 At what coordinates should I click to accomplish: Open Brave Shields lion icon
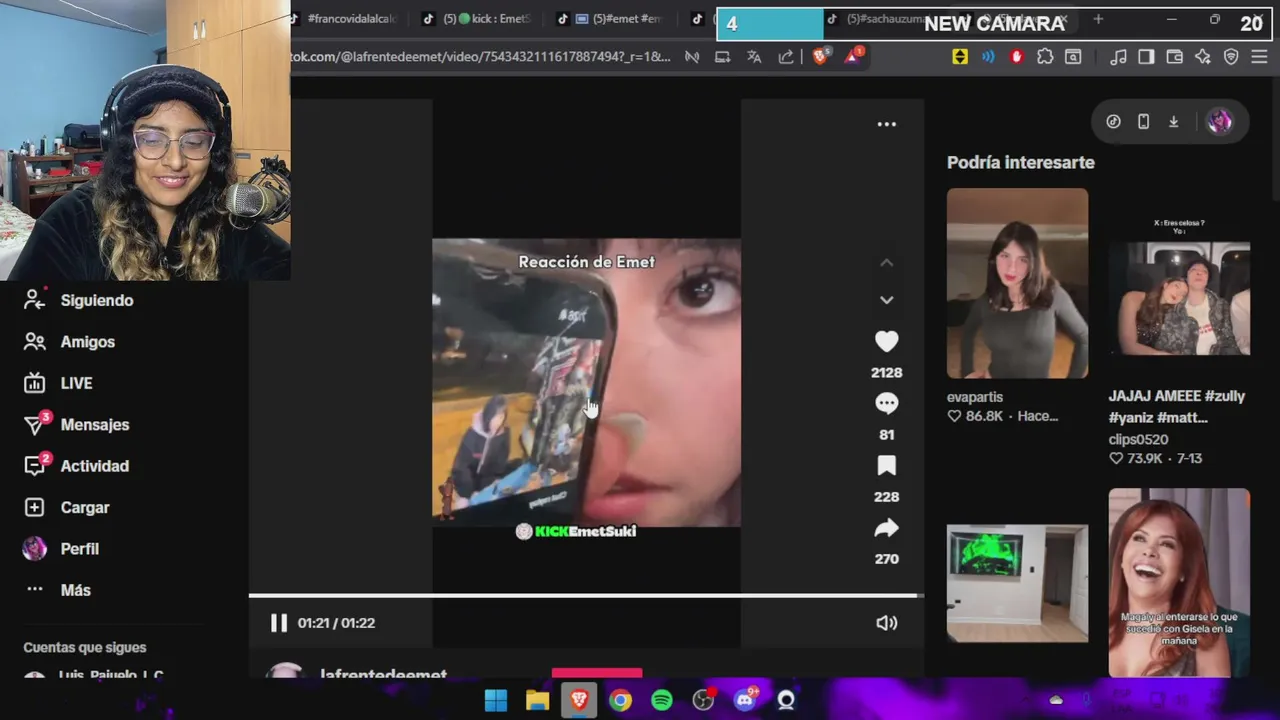[820, 57]
